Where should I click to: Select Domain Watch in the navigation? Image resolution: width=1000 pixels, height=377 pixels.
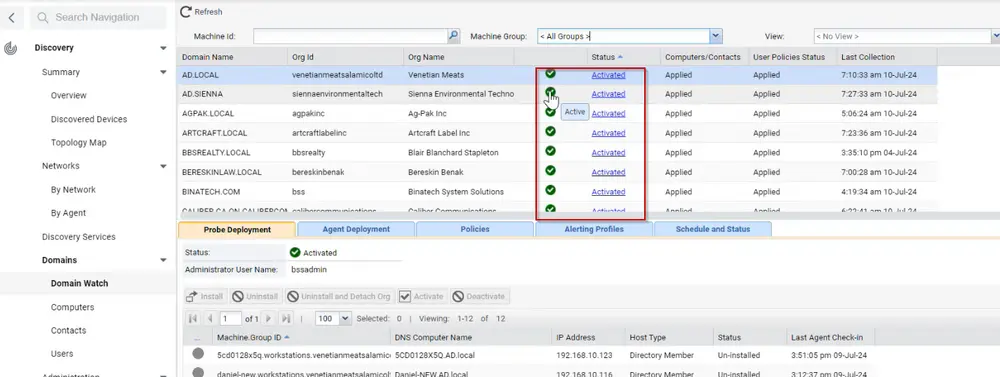pyautogui.click(x=80, y=284)
